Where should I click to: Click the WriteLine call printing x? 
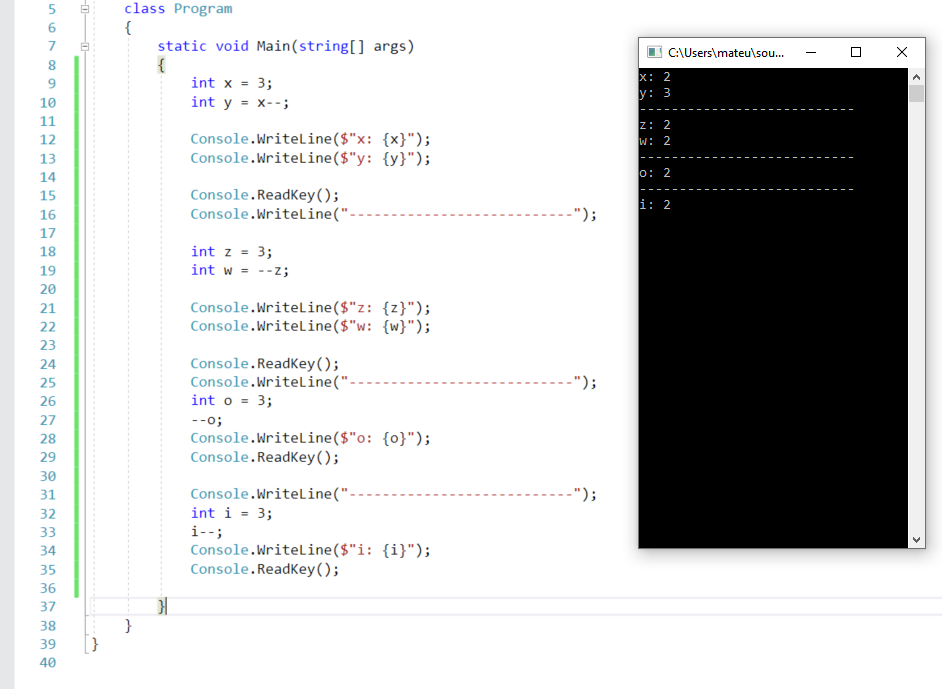coord(311,139)
